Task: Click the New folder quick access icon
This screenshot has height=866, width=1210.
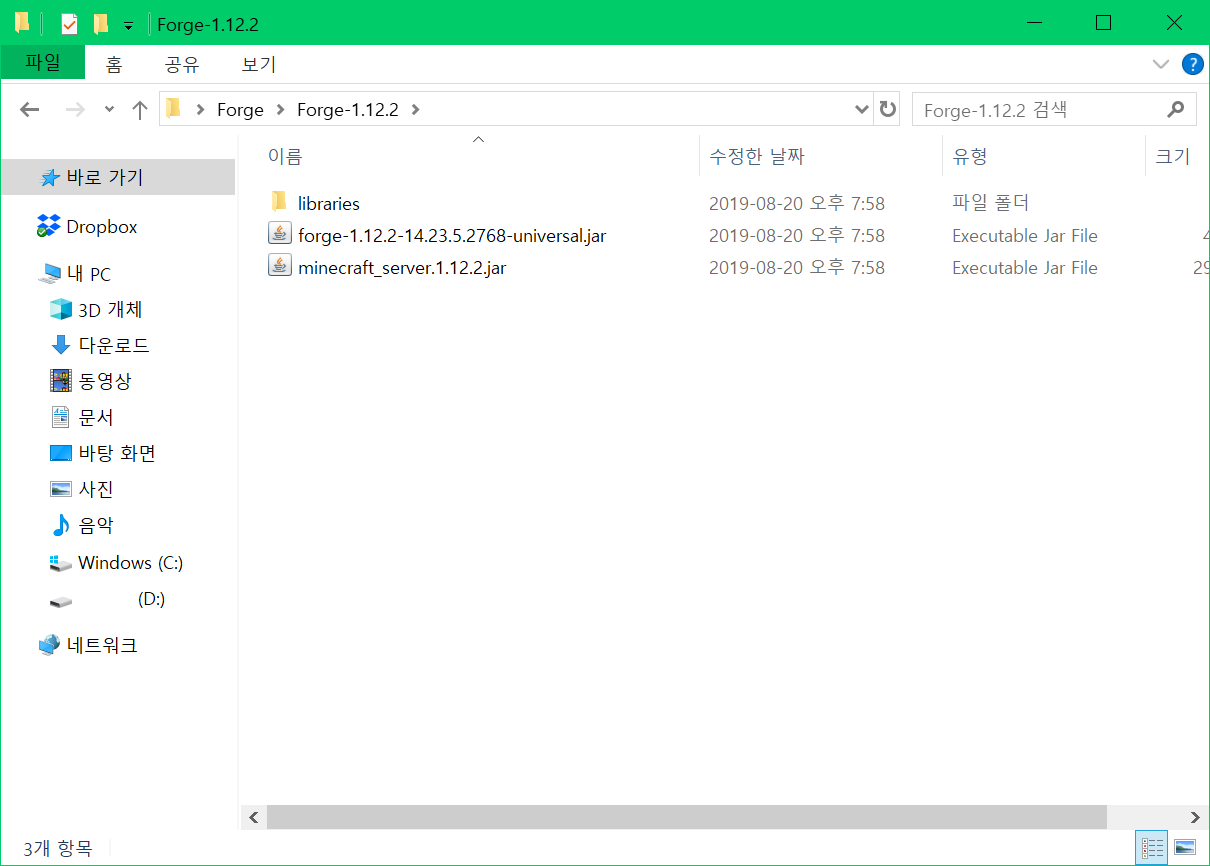Action: pyautogui.click(x=100, y=24)
